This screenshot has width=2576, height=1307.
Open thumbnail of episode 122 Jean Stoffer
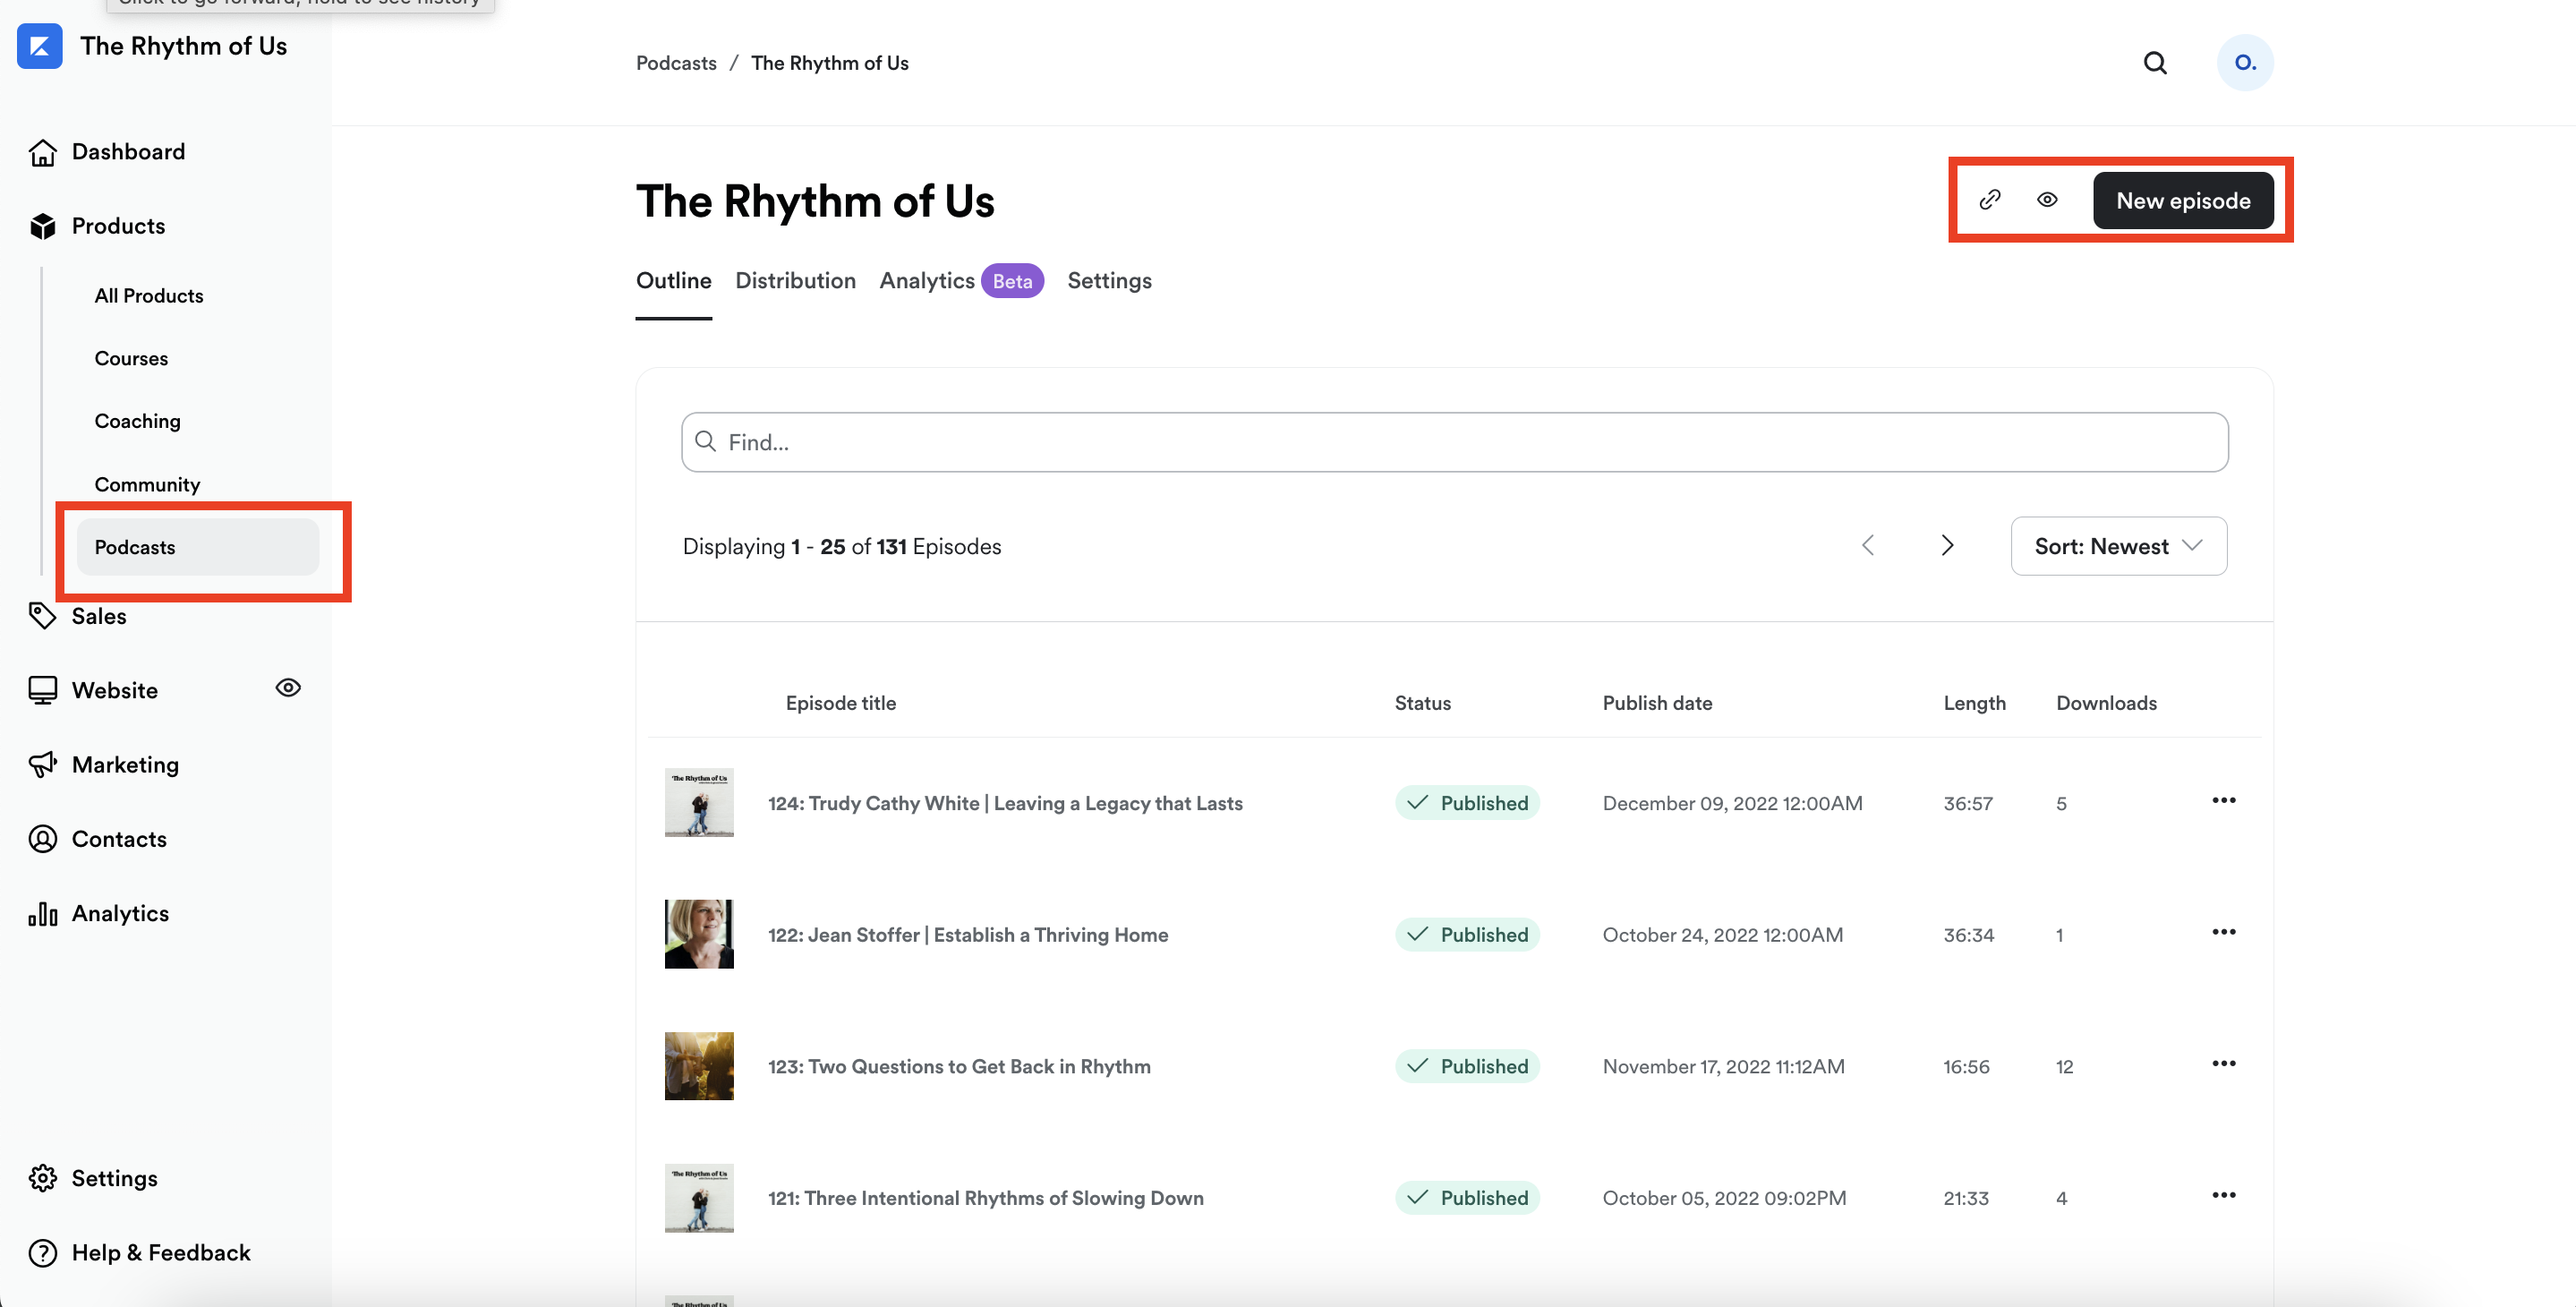pos(698,934)
